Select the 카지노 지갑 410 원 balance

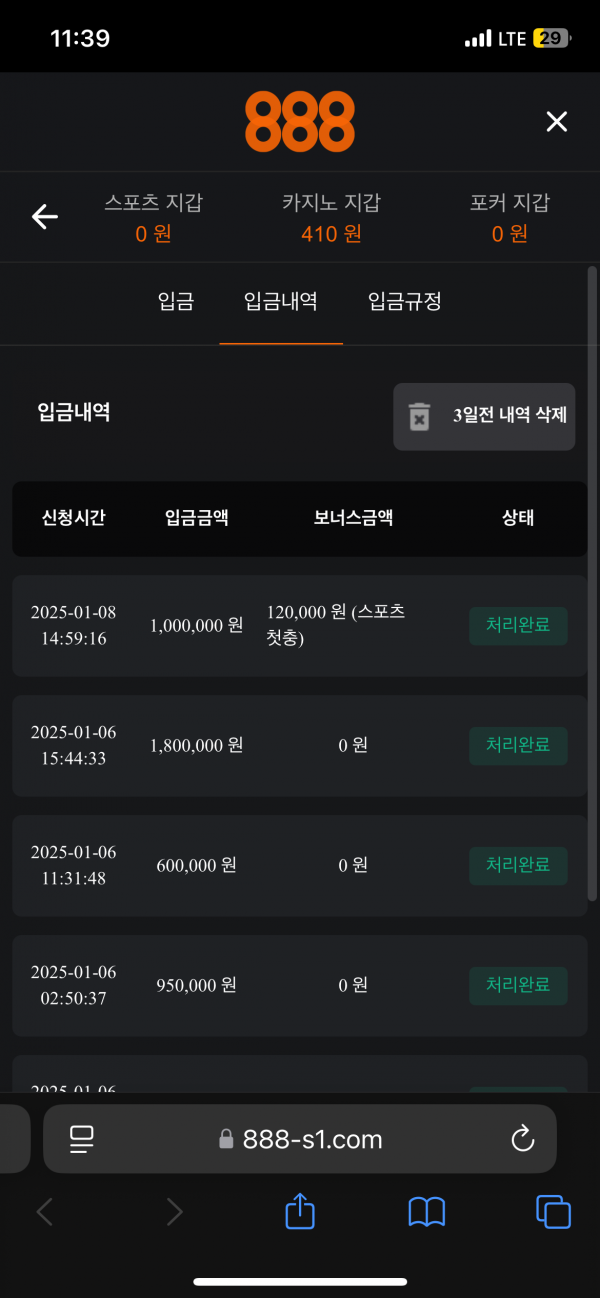pyautogui.click(x=331, y=218)
